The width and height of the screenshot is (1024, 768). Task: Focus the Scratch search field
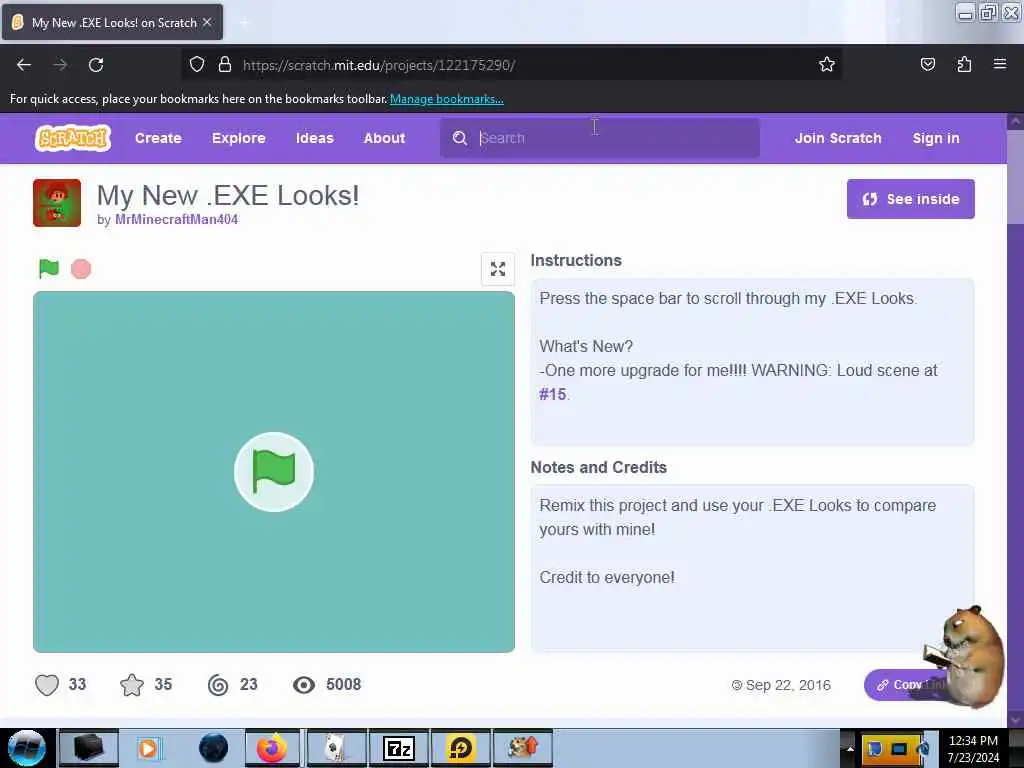click(600, 138)
